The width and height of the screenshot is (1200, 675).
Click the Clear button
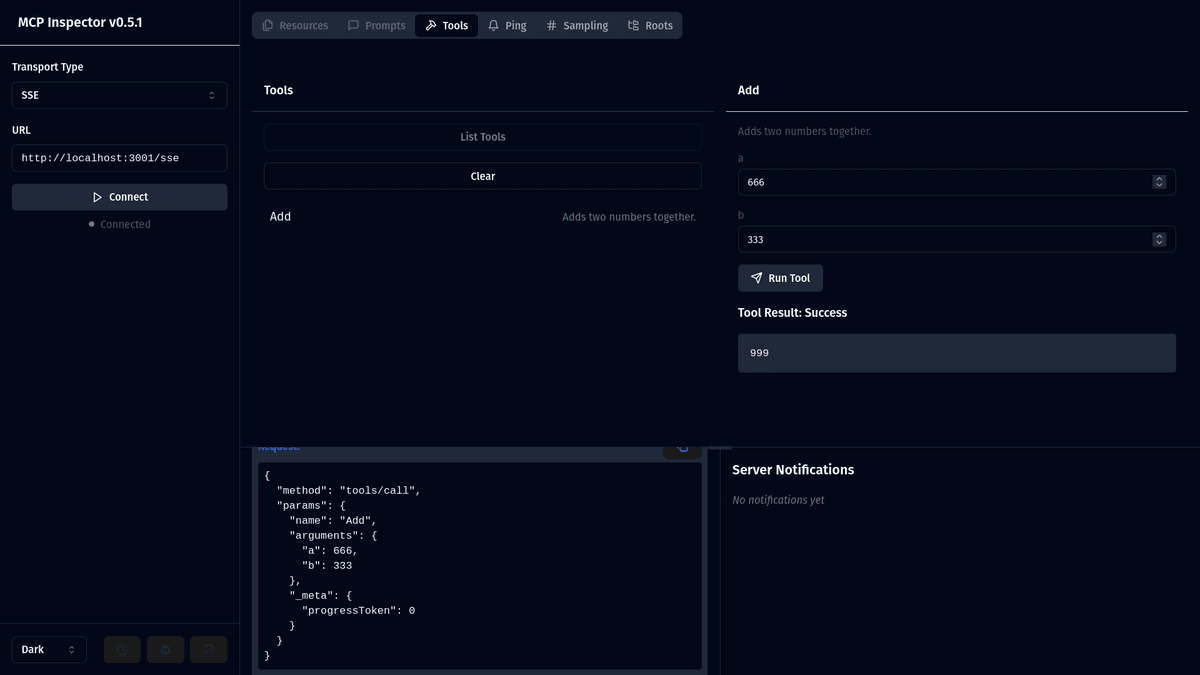pos(482,176)
